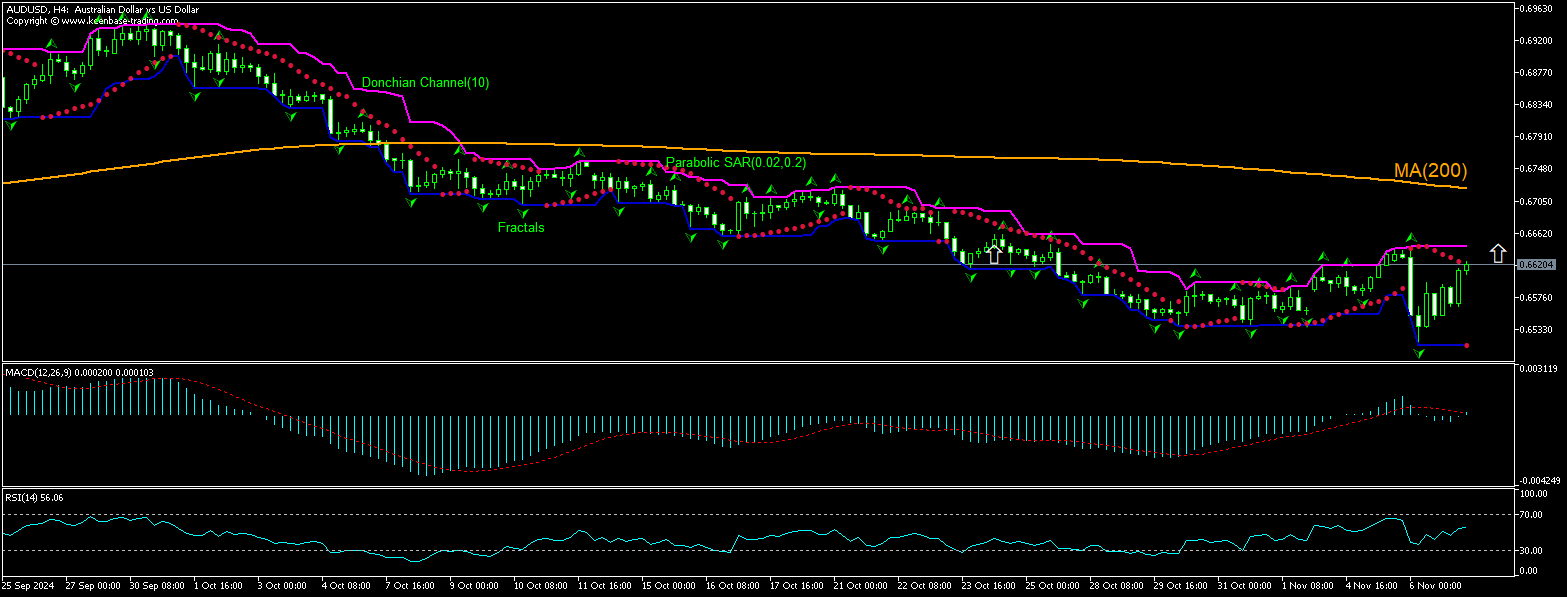1567x597 pixels.
Task: Select the MA(200) label
Action: pyautogui.click(x=1429, y=170)
